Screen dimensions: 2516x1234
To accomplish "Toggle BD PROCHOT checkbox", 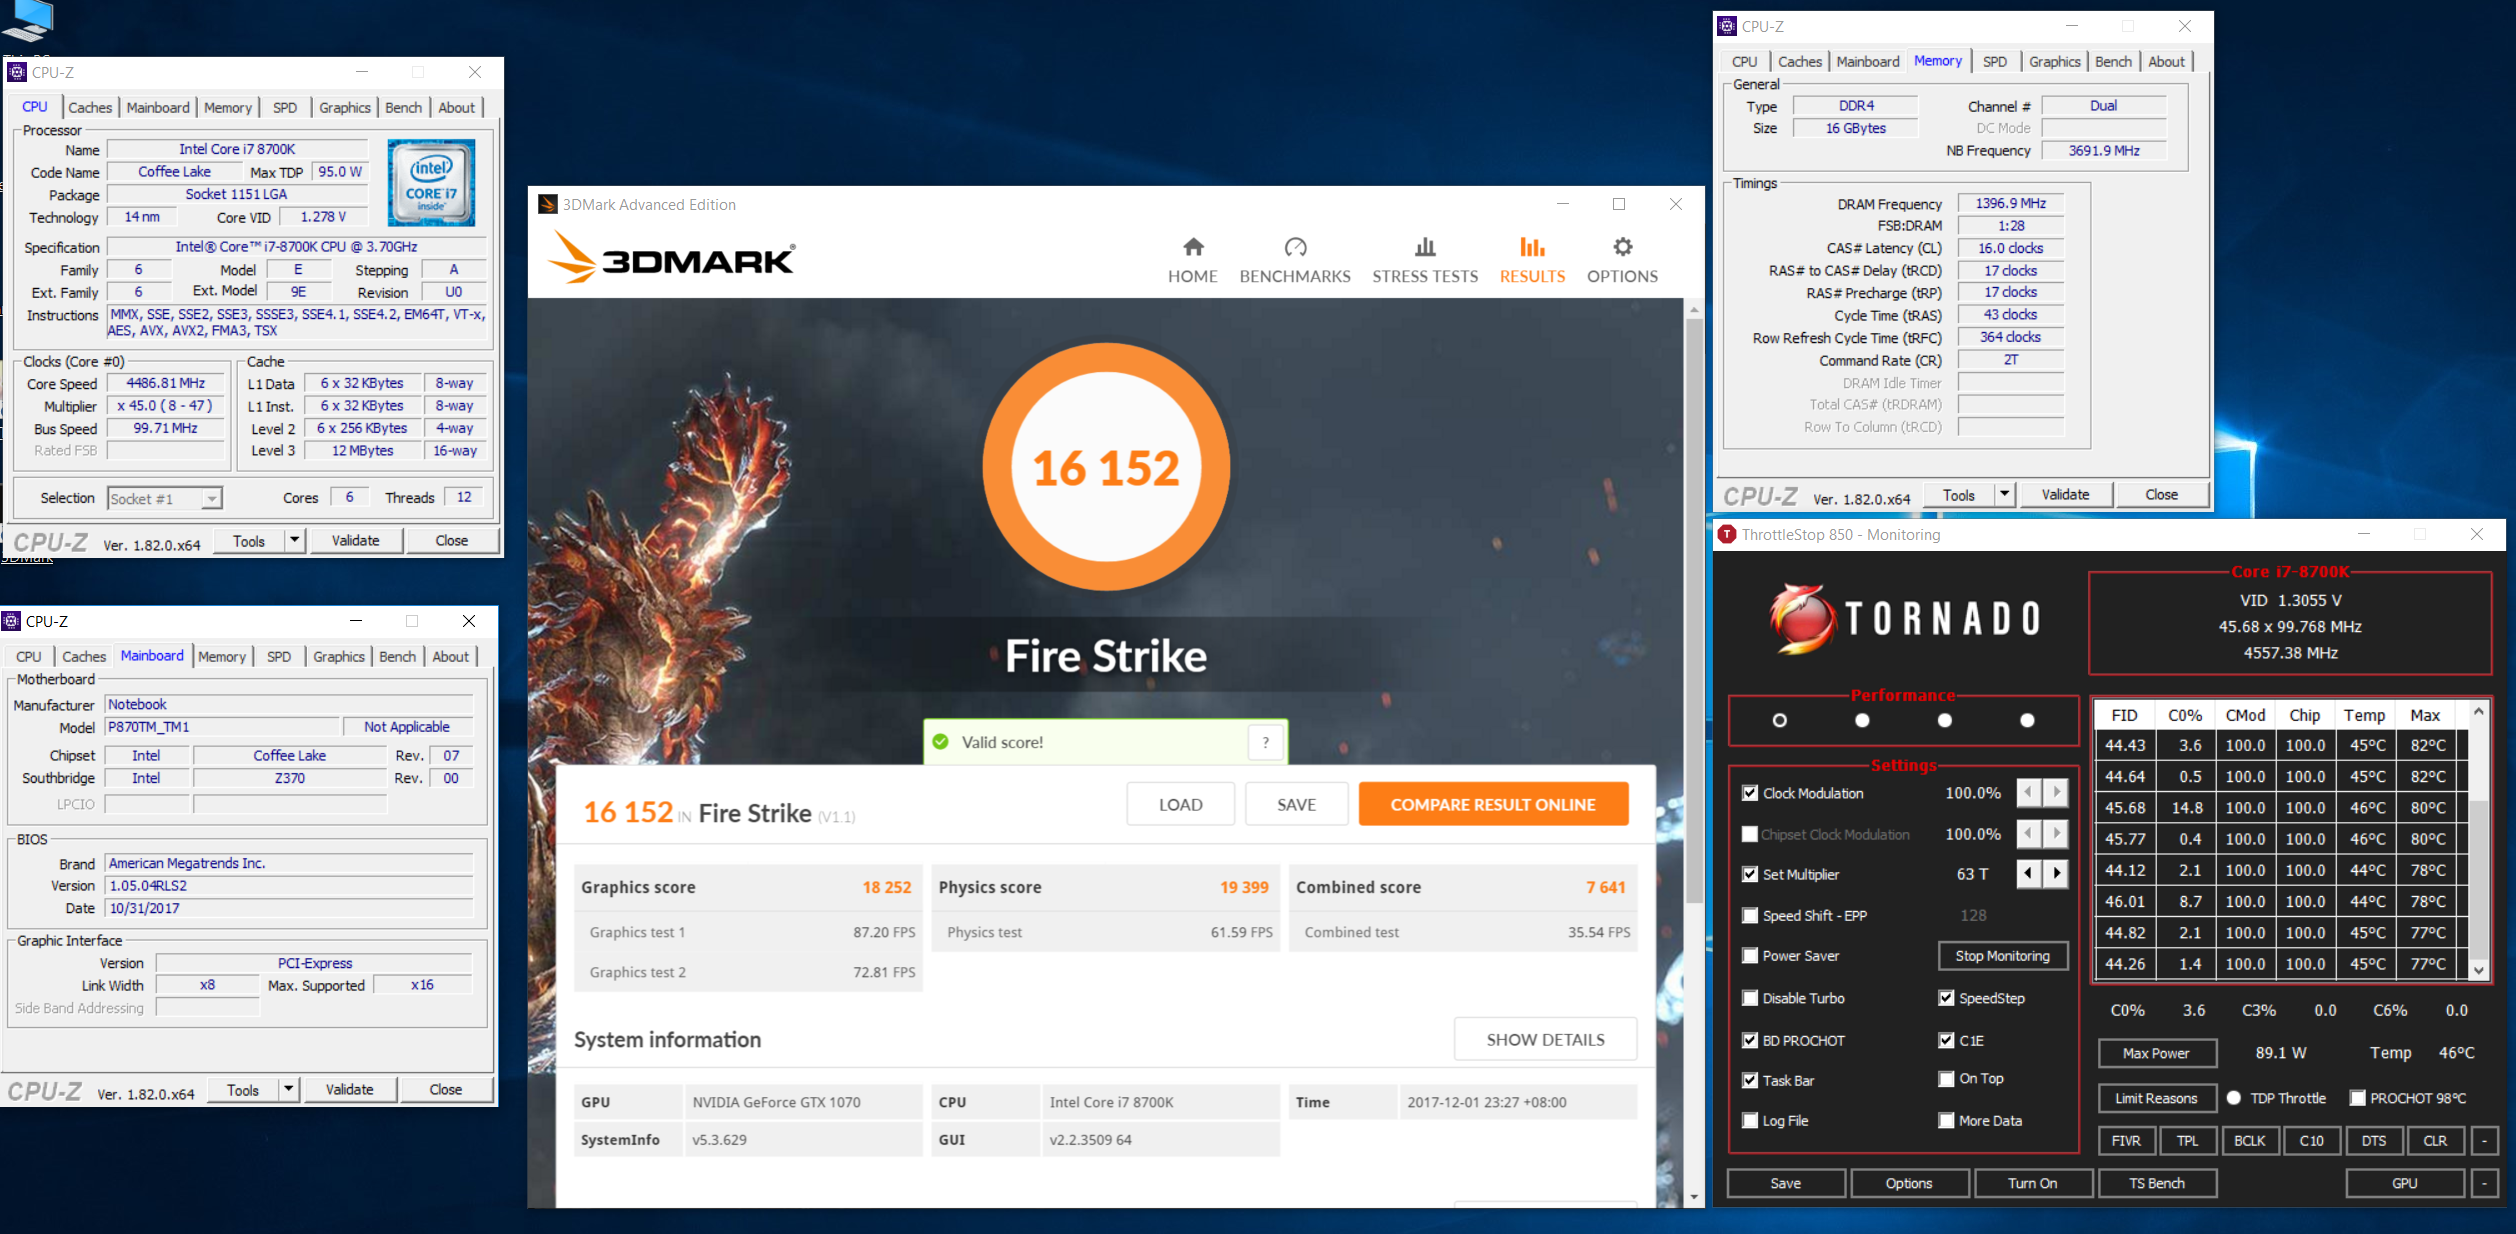I will [1749, 1040].
